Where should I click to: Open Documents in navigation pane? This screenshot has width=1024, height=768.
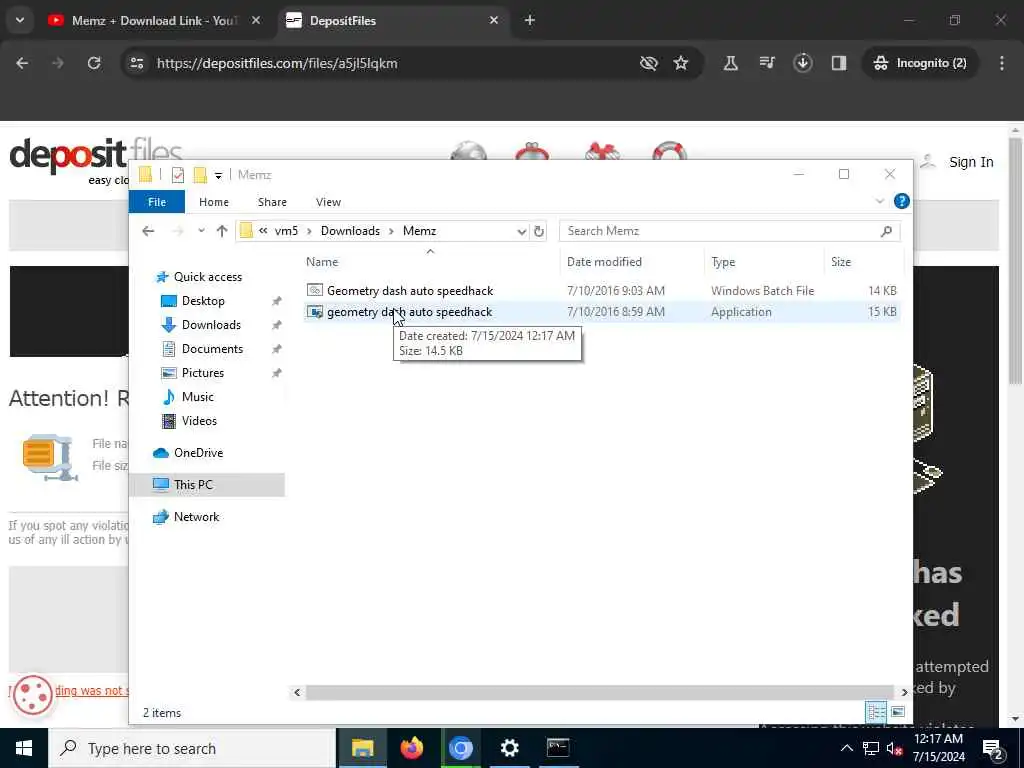pos(212,349)
